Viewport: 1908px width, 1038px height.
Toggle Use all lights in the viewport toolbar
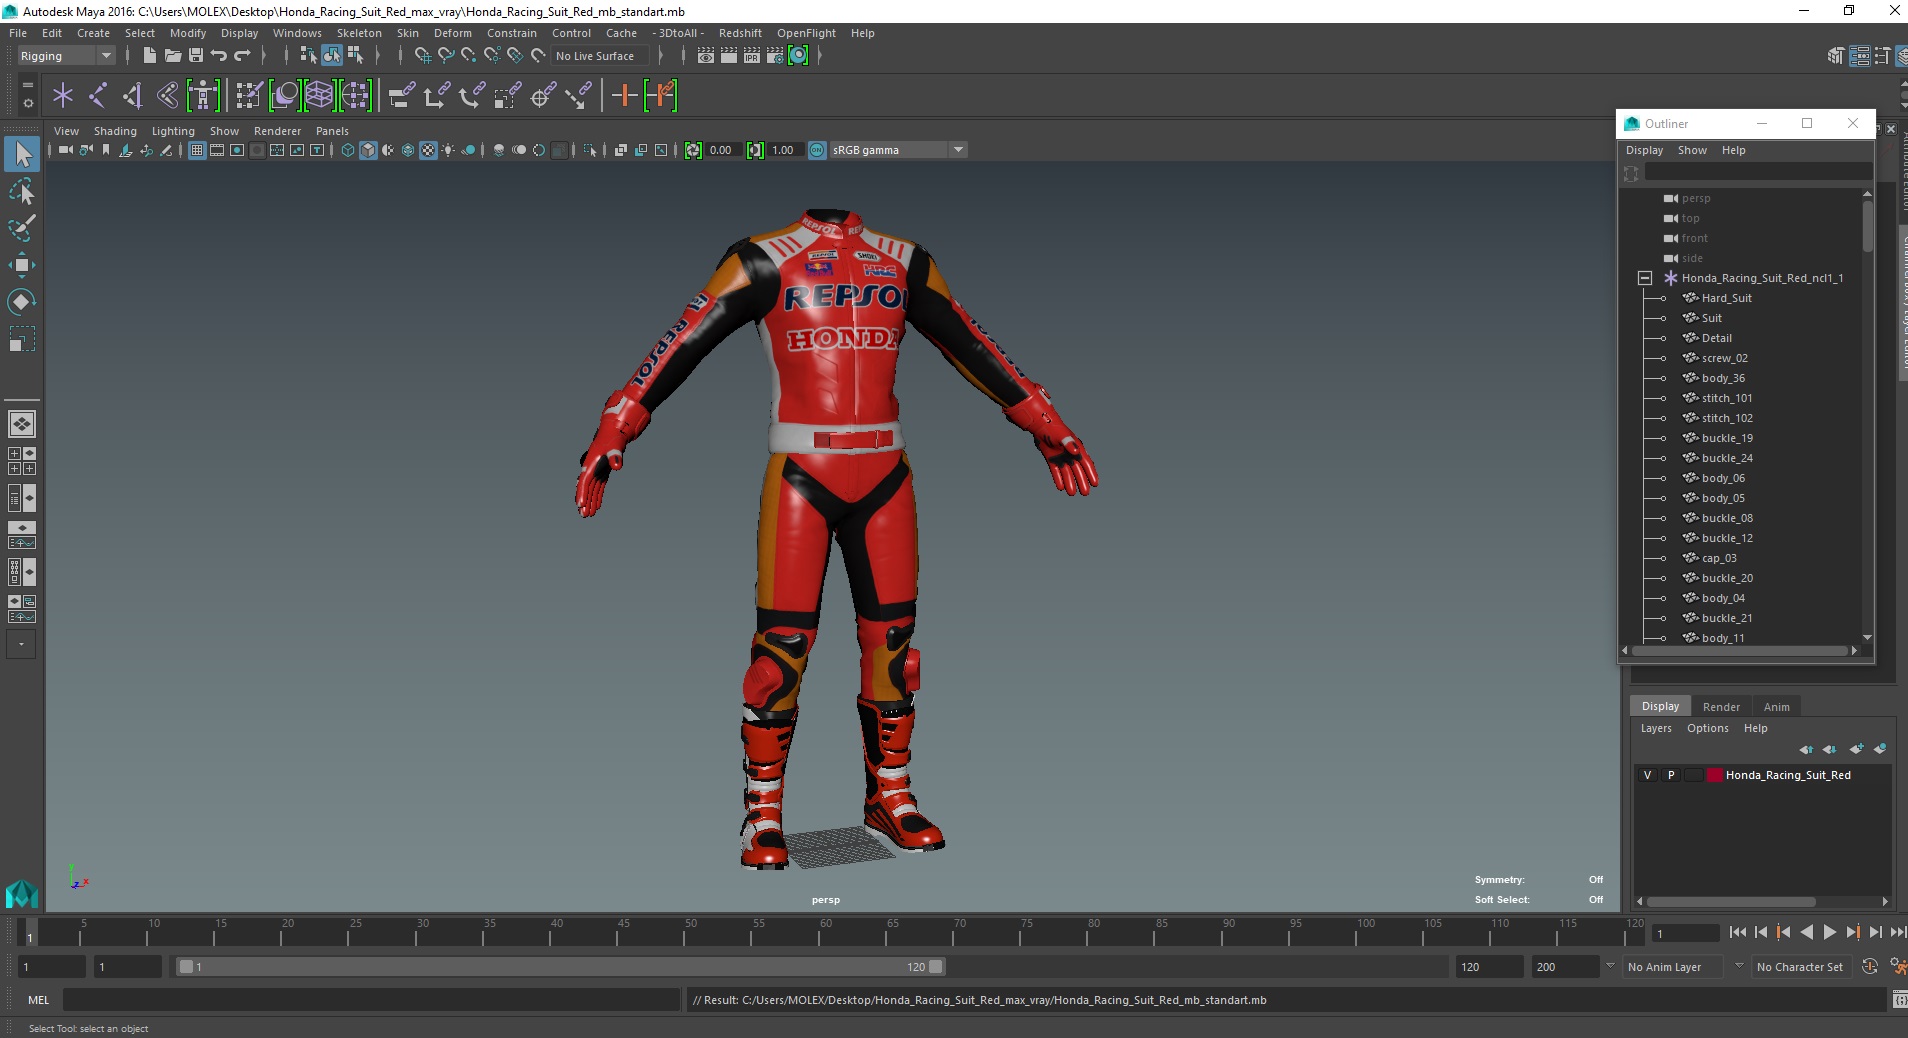pos(448,150)
